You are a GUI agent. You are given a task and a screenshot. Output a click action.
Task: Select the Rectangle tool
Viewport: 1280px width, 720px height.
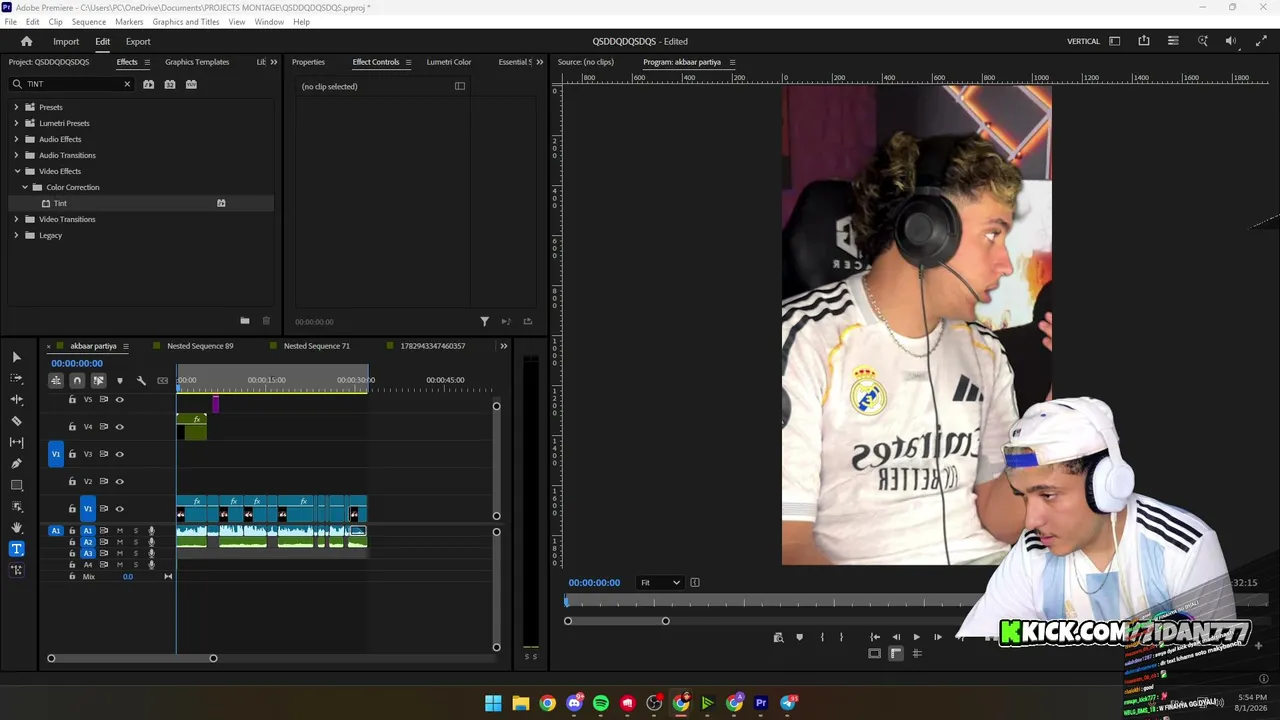tap(16, 485)
